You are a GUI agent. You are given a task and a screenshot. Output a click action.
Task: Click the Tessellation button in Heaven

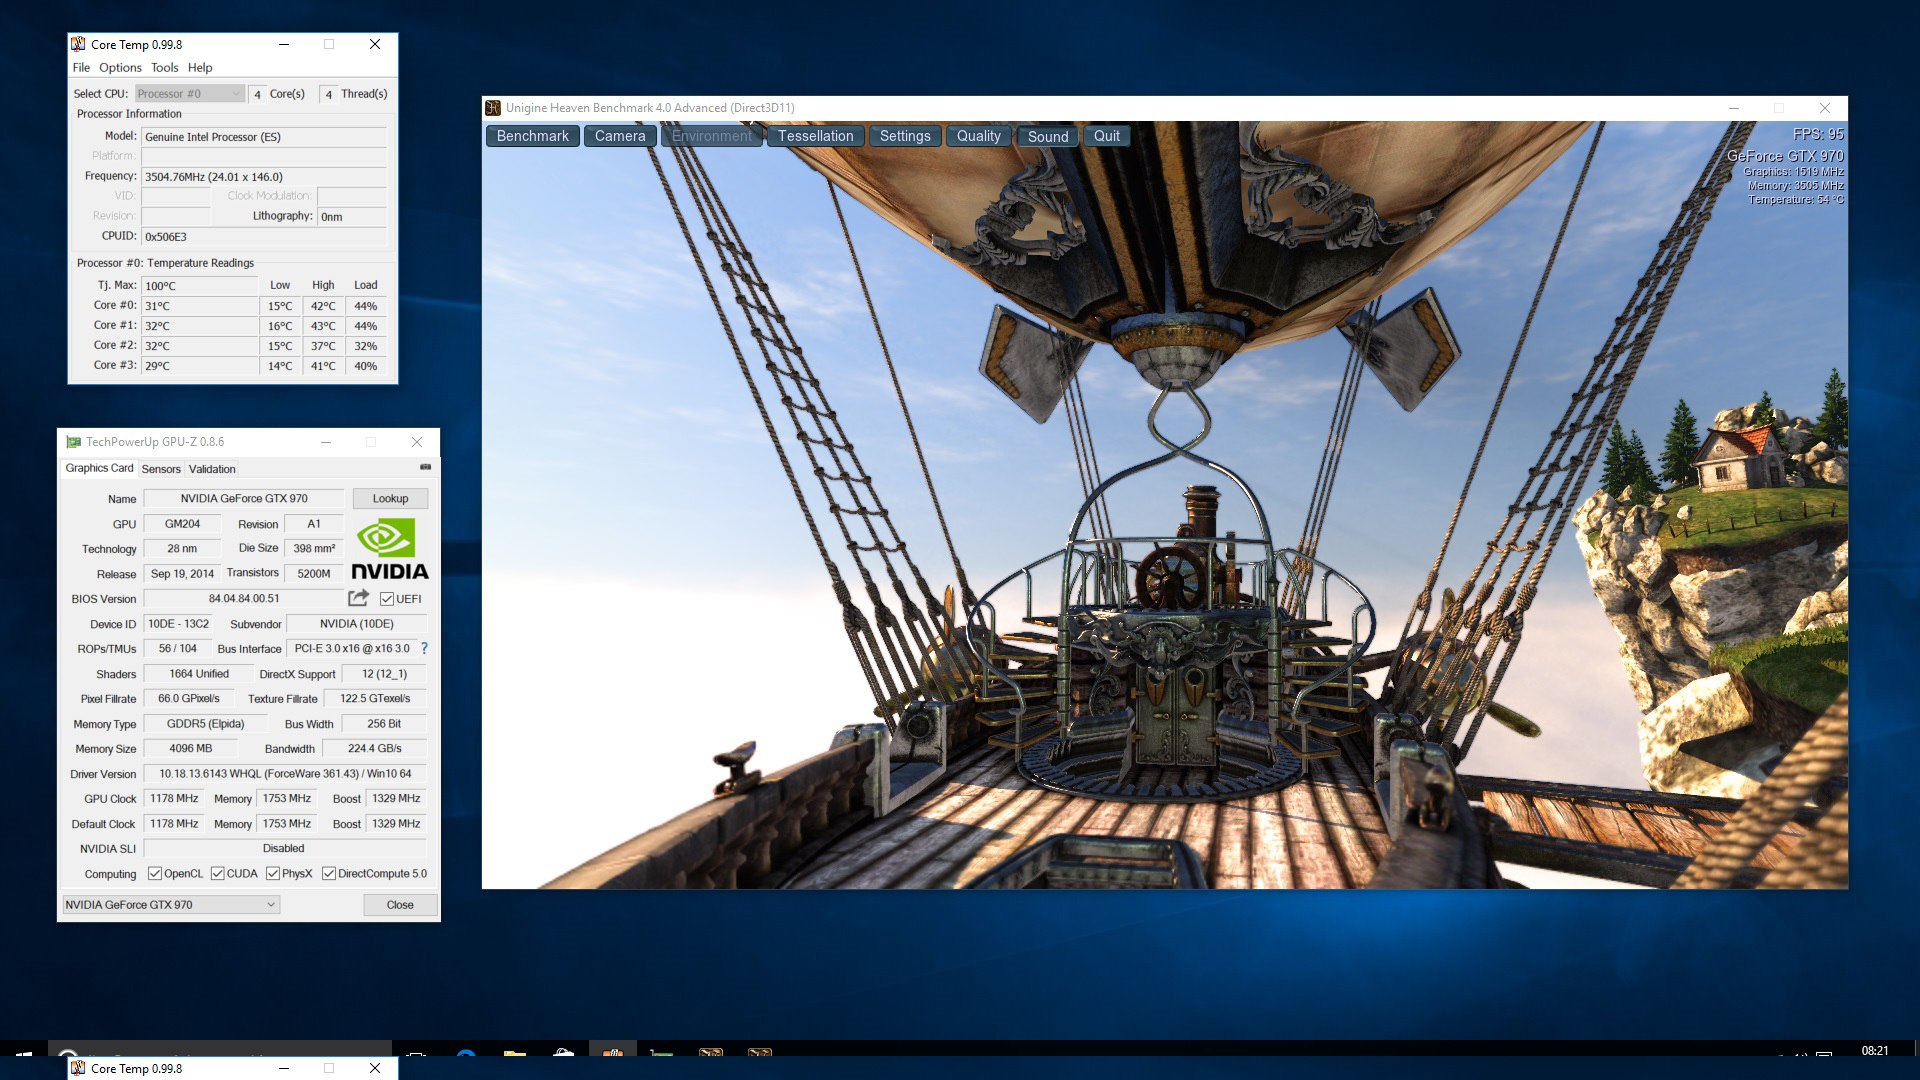[x=816, y=136]
